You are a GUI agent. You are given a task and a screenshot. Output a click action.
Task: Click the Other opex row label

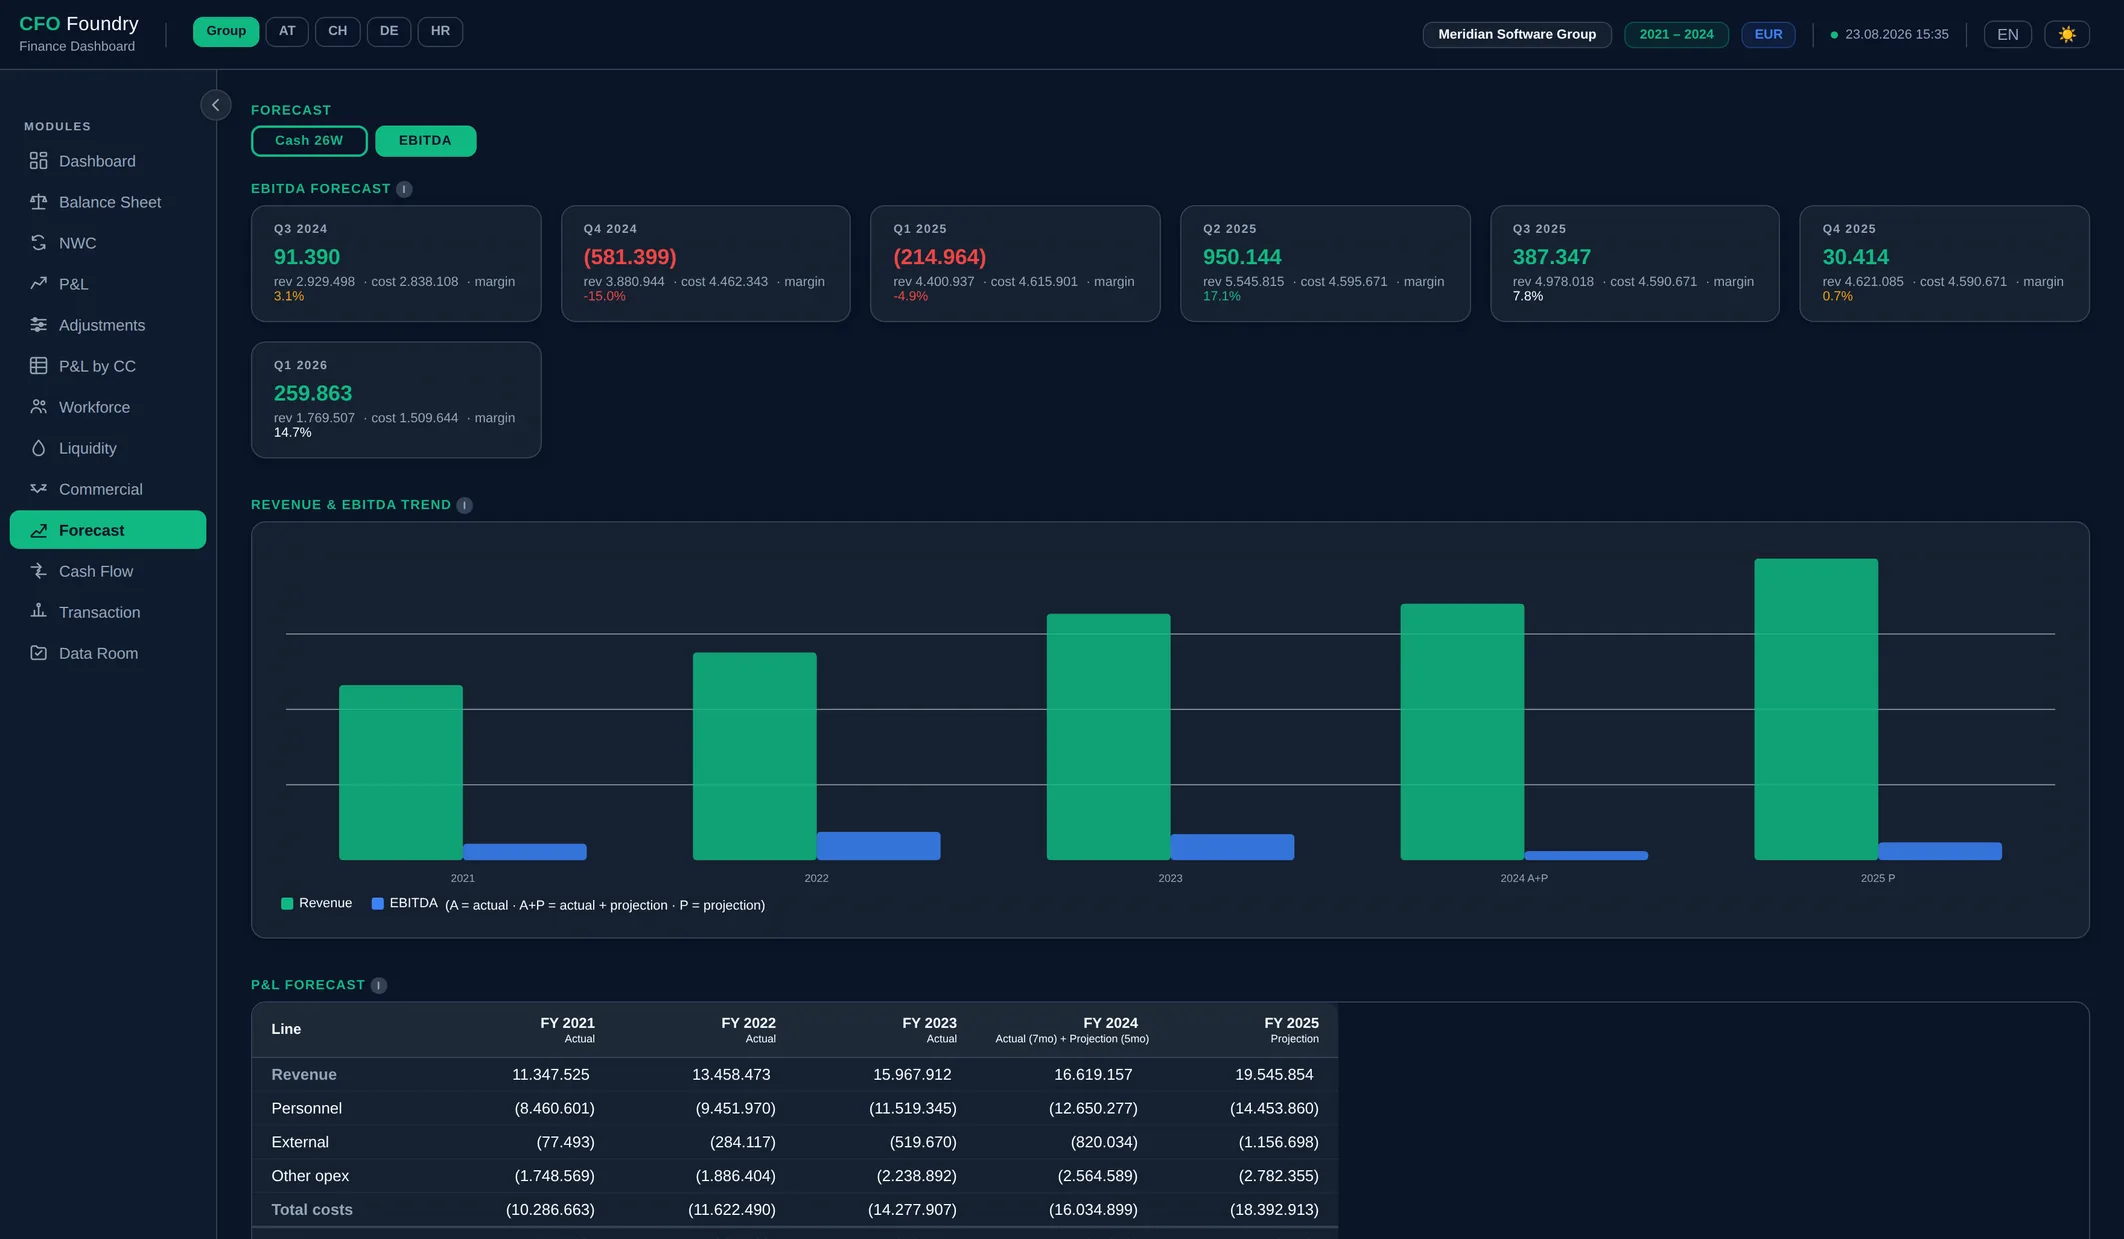coord(310,1176)
